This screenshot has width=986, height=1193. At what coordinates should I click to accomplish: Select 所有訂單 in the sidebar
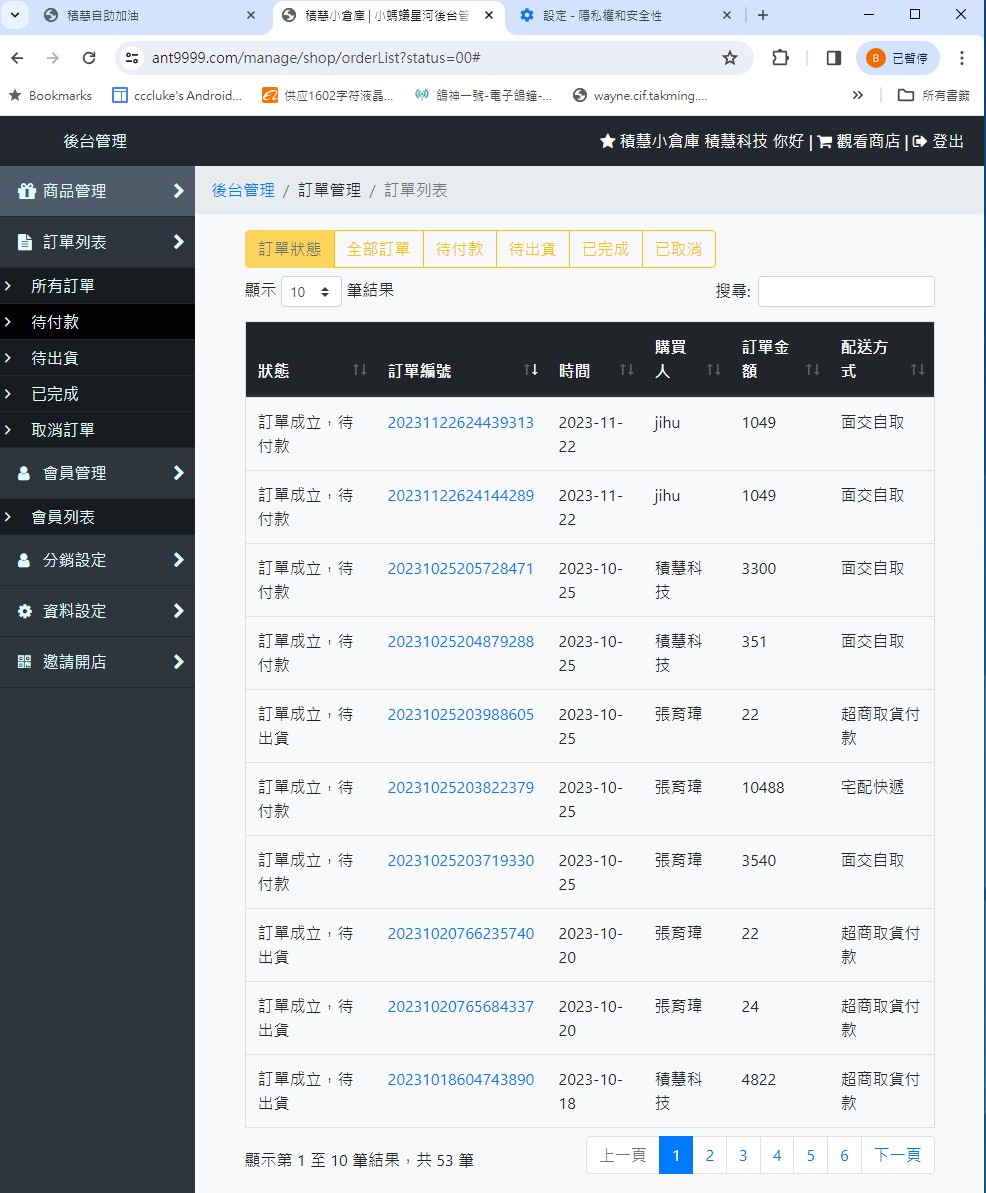pyautogui.click(x=97, y=286)
